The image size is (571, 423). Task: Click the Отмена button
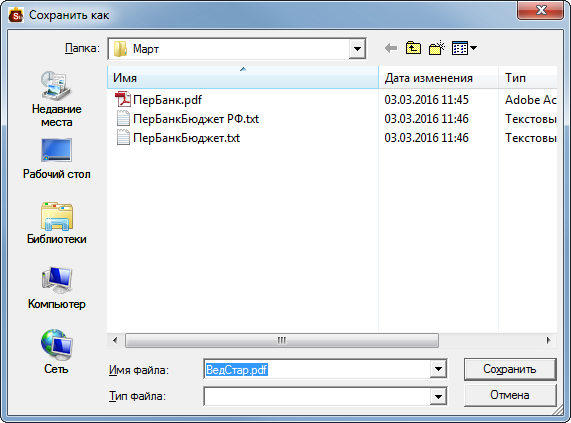click(510, 395)
